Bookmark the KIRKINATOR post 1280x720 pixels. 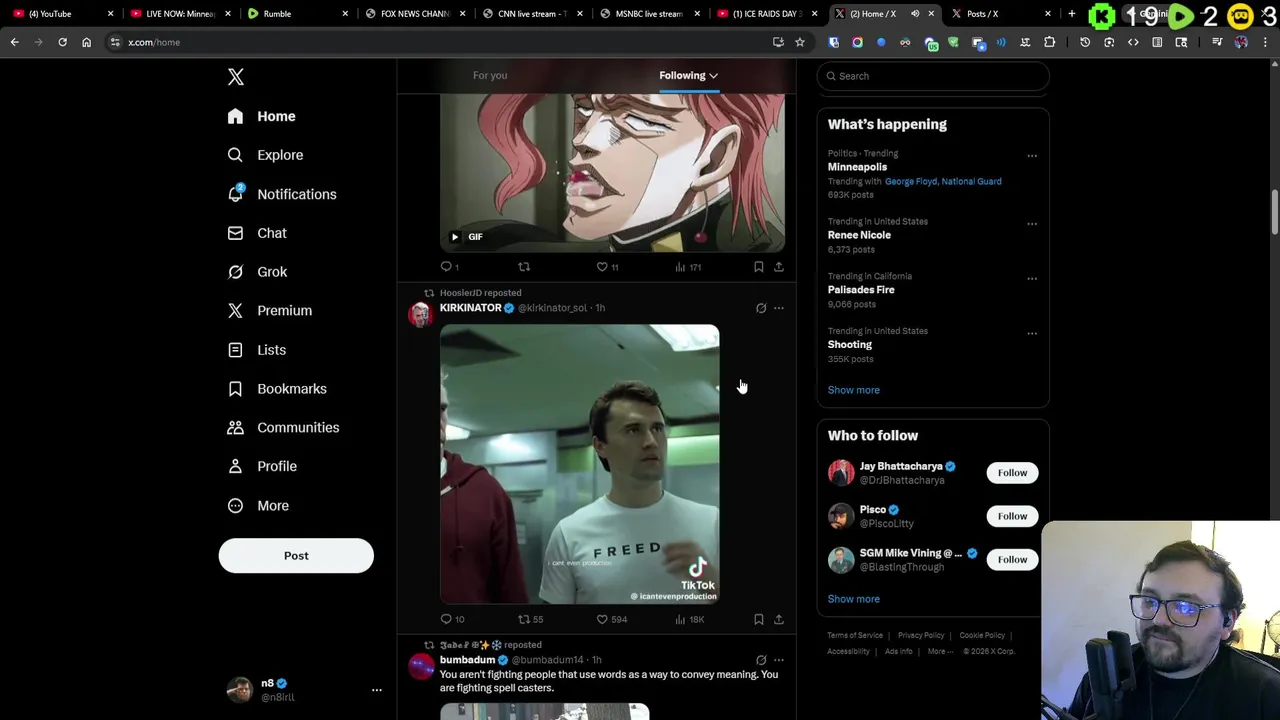pyautogui.click(x=758, y=619)
